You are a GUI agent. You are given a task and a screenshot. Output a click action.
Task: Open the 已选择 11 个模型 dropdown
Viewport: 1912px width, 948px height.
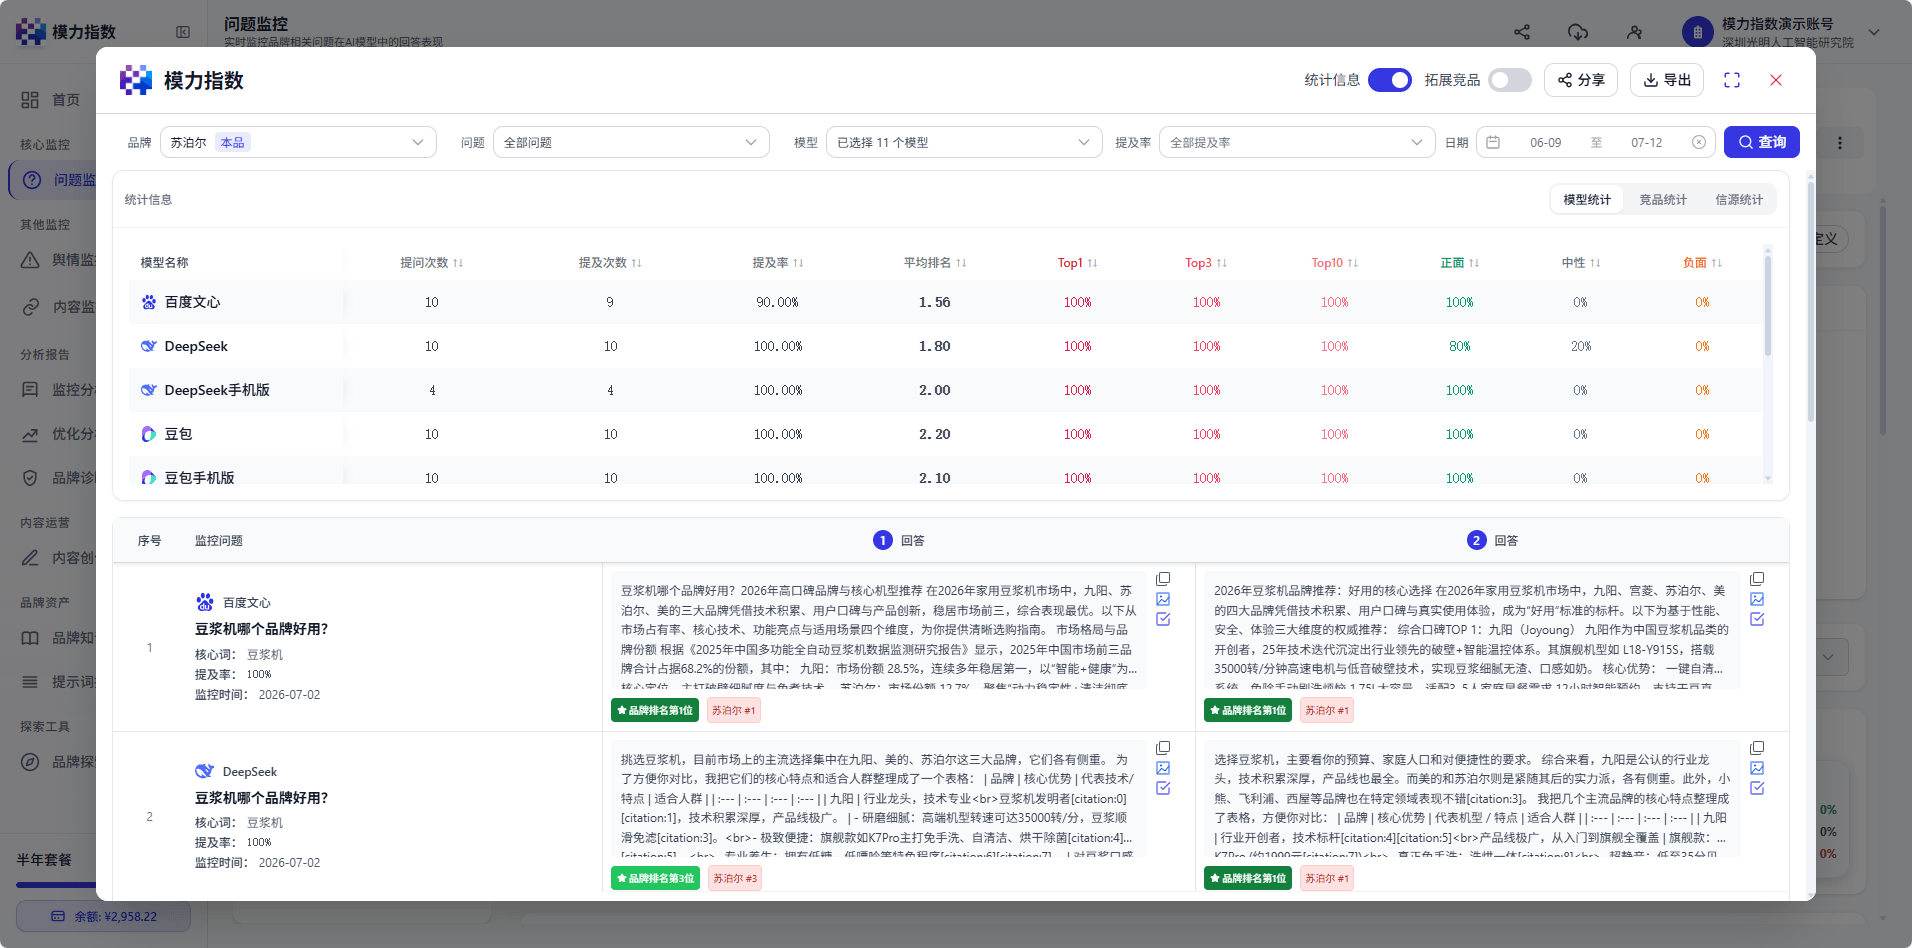click(964, 142)
